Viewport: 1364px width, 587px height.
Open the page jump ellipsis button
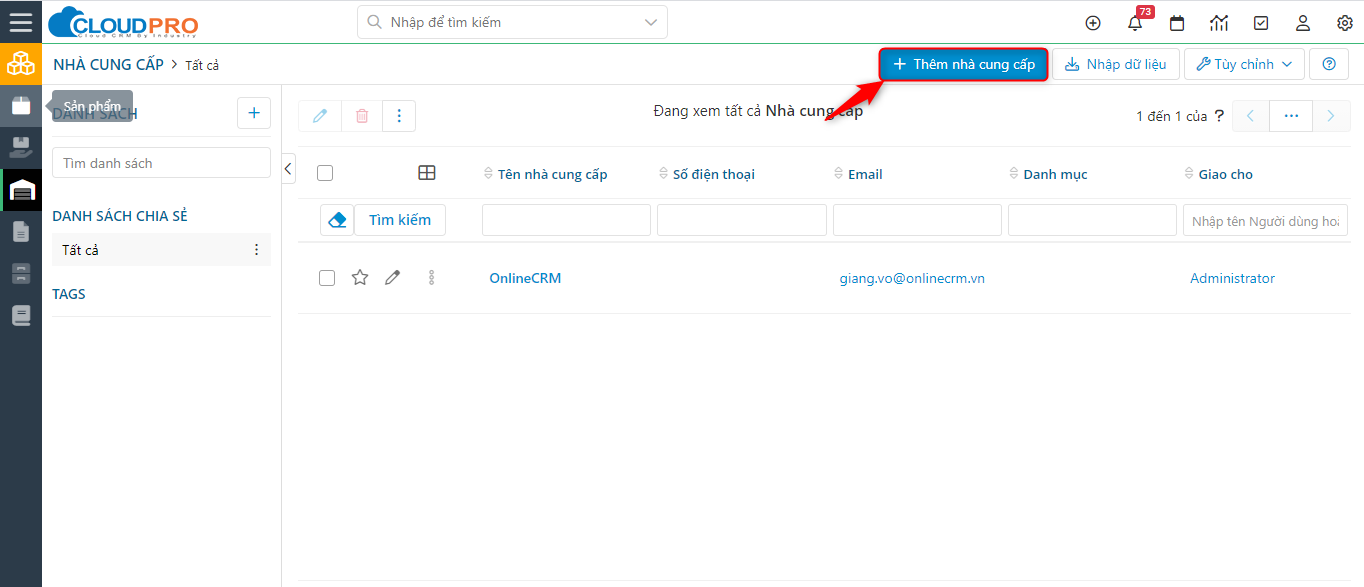(1291, 116)
